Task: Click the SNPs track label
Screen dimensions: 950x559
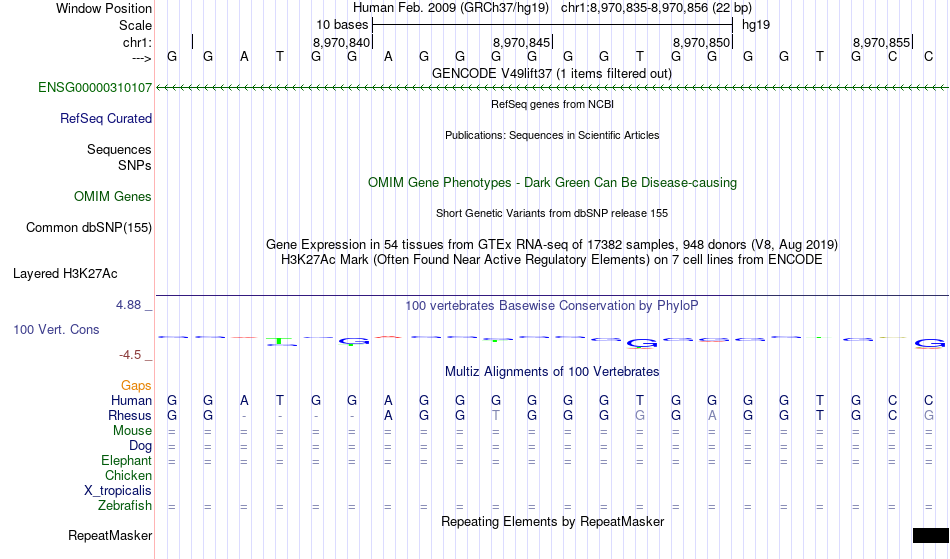Action: pyautogui.click(x=135, y=165)
